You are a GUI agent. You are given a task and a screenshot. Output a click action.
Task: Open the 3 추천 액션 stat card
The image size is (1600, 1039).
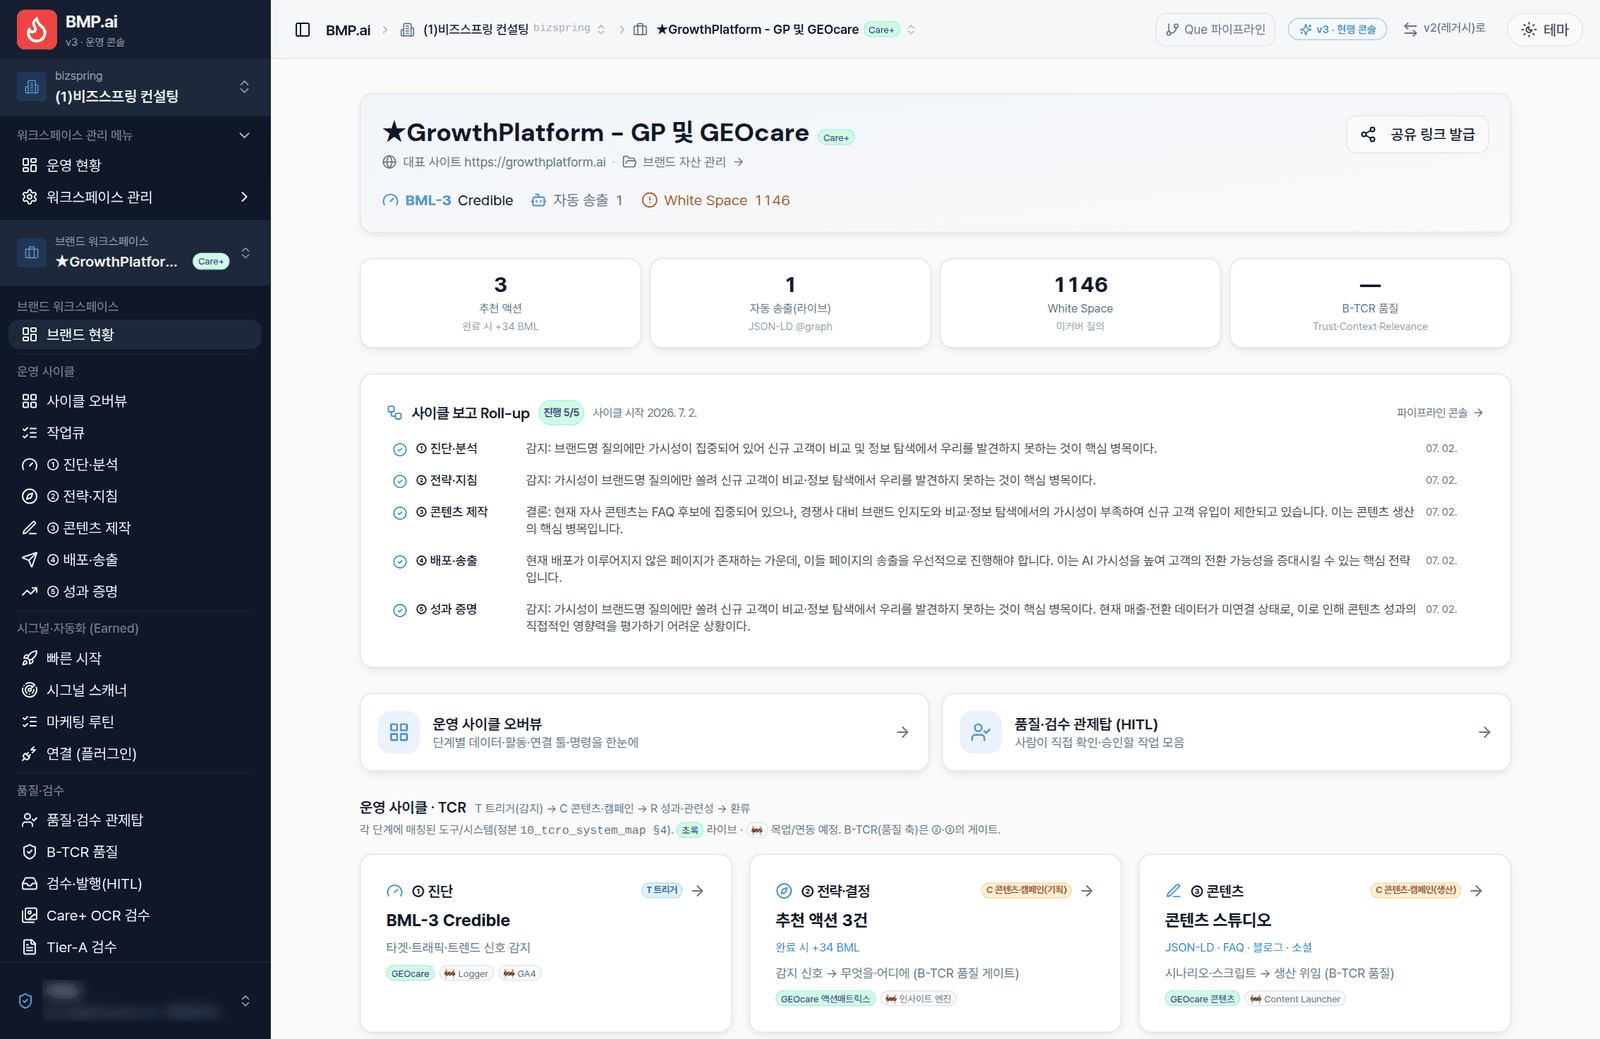point(500,303)
